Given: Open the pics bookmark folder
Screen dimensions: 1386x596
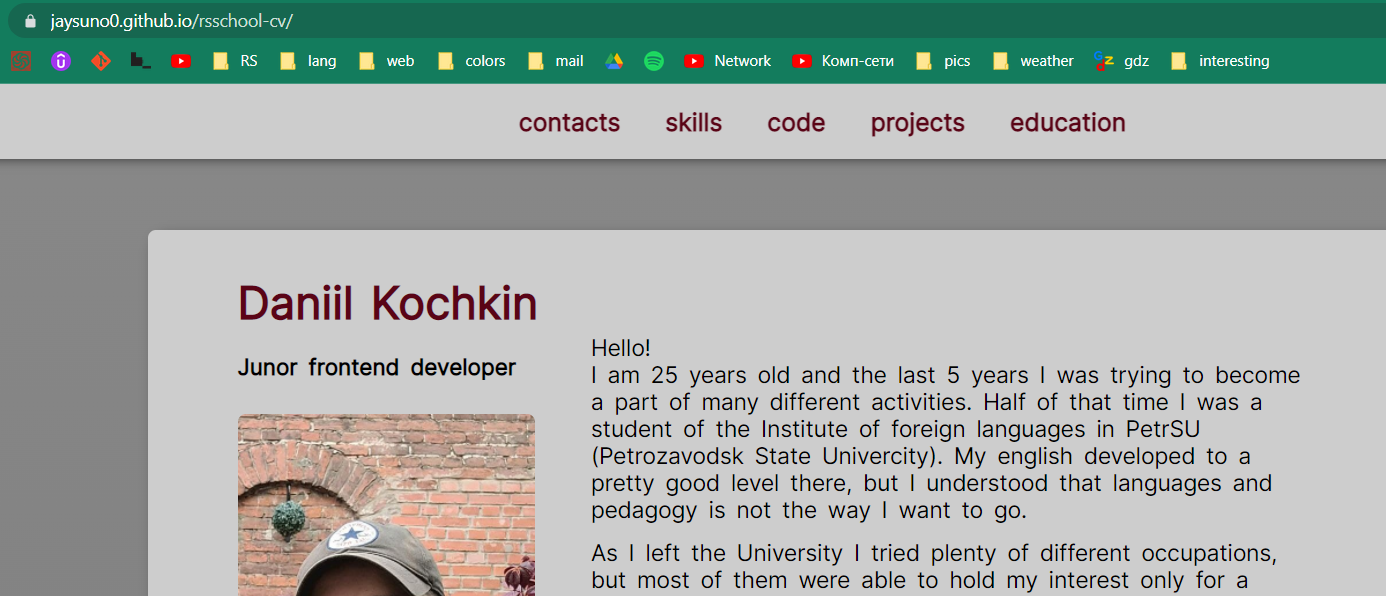Looking at the screenshot, I should pyautogui.click(x=943, y=61).
